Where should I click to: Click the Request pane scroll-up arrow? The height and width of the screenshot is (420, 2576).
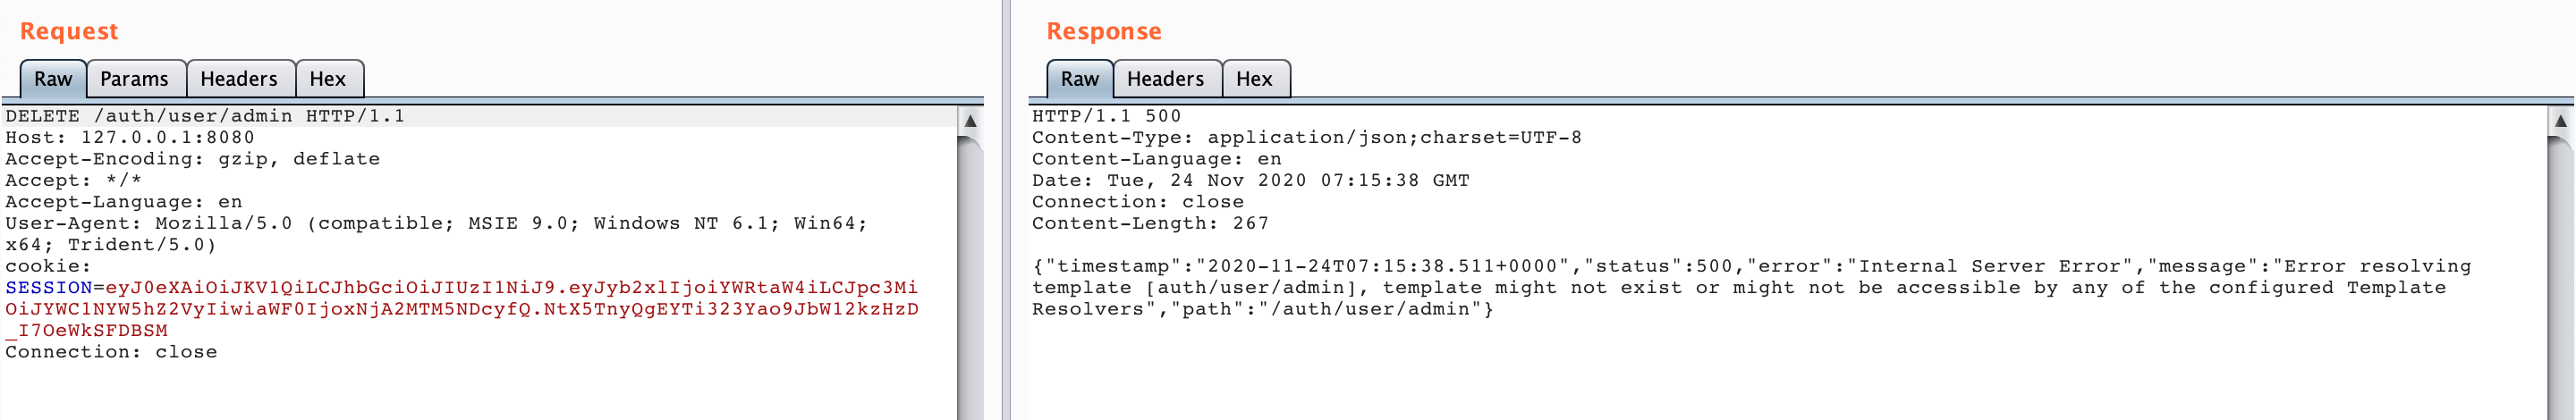[970, 121]
